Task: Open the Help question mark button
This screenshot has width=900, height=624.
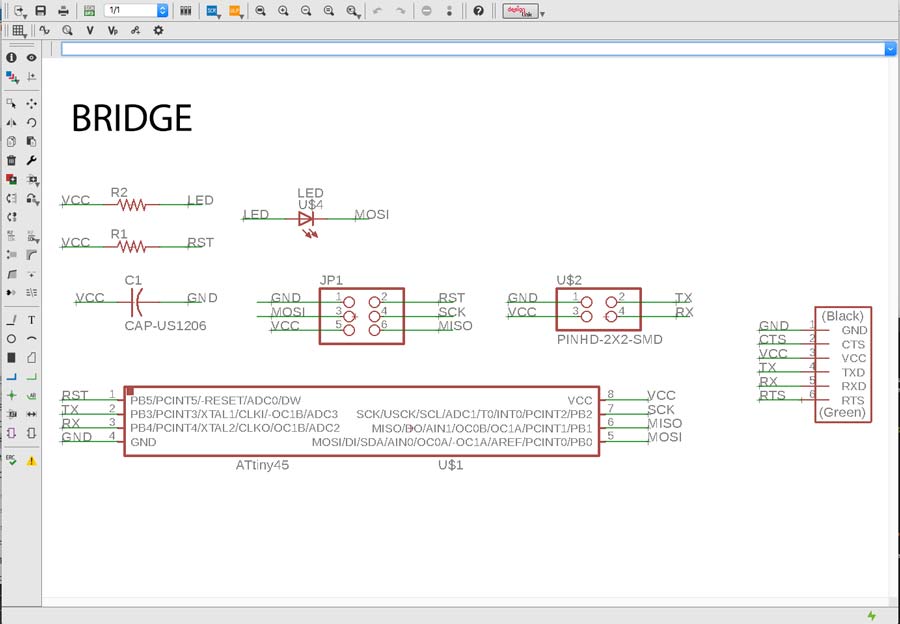Action: 479,10
